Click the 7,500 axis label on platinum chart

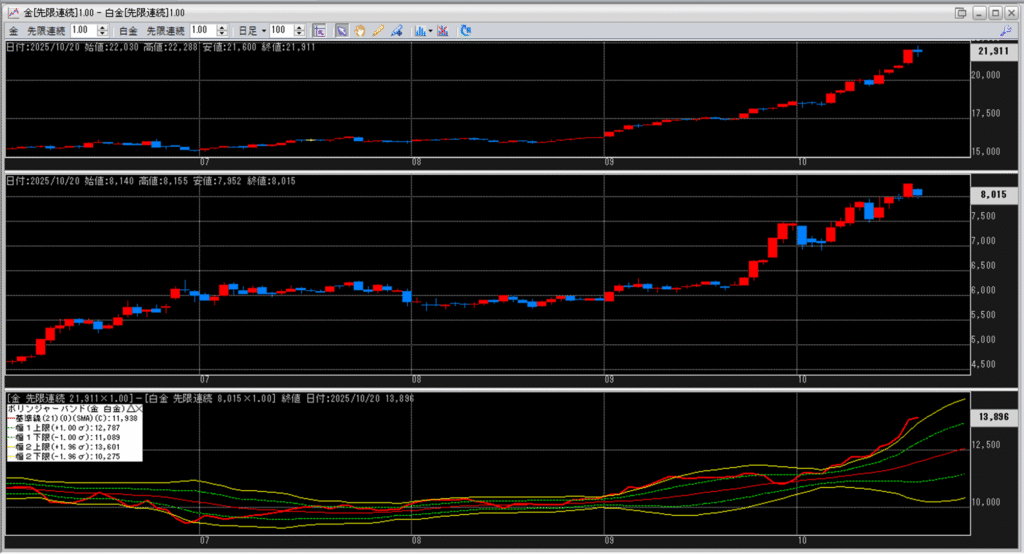(984, 216)
